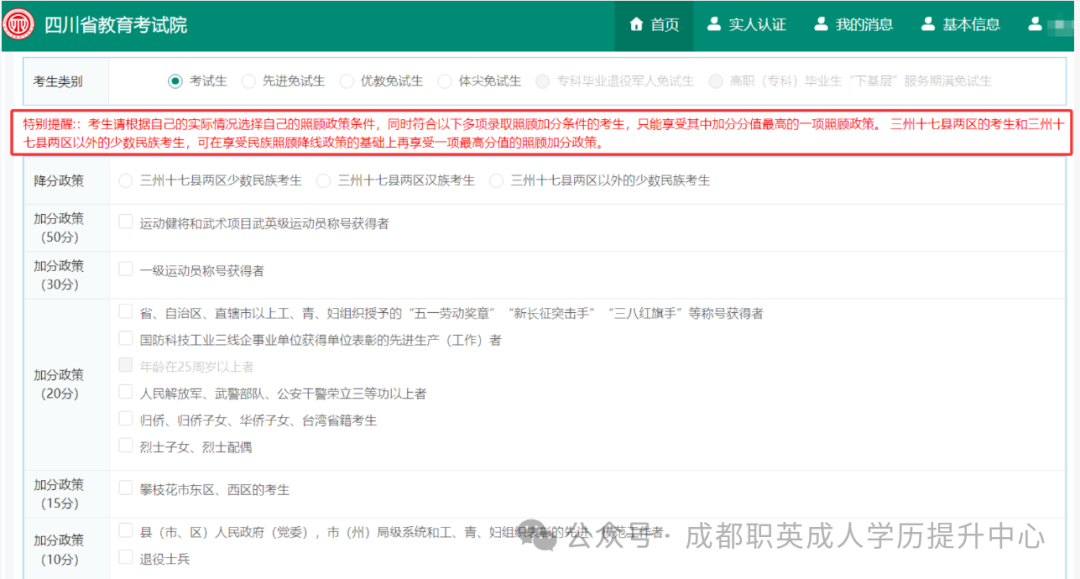Viewport: 1080px width, 579px height.
Task: Click the 考生类别 row label
Action: (x=58, y=82)
